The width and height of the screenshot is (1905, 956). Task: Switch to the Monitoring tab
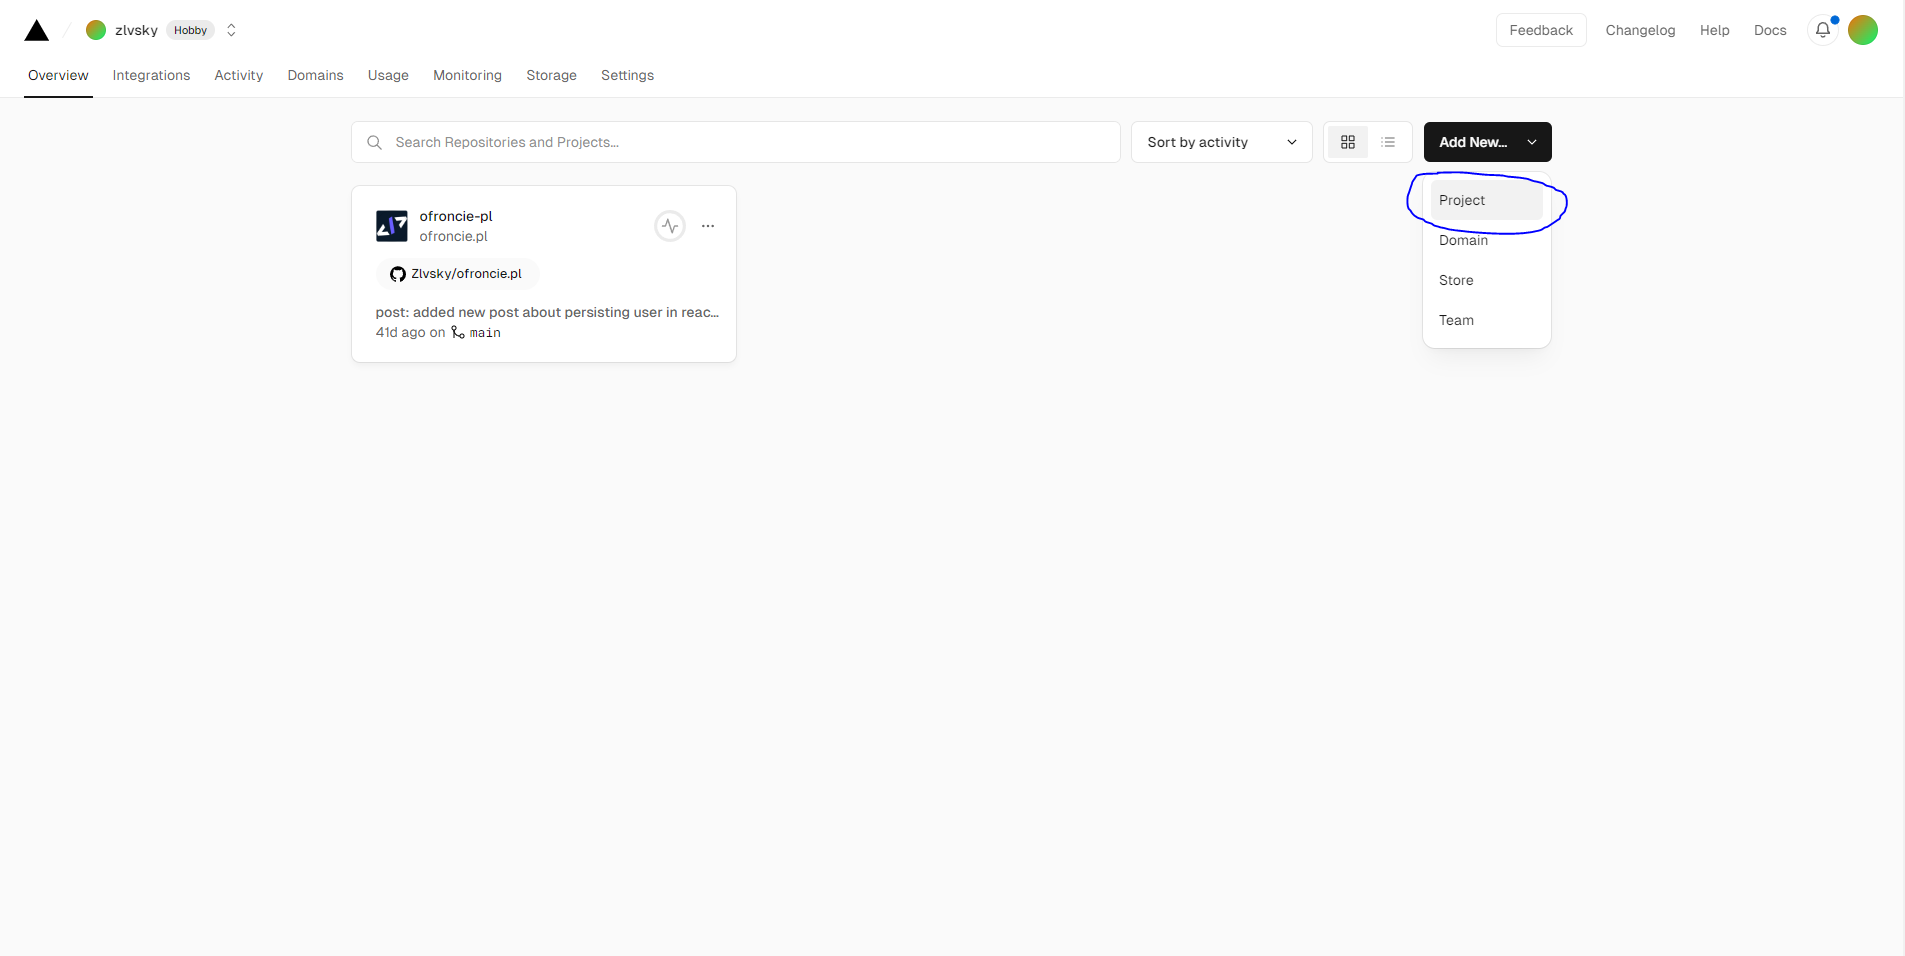(467, 75)
